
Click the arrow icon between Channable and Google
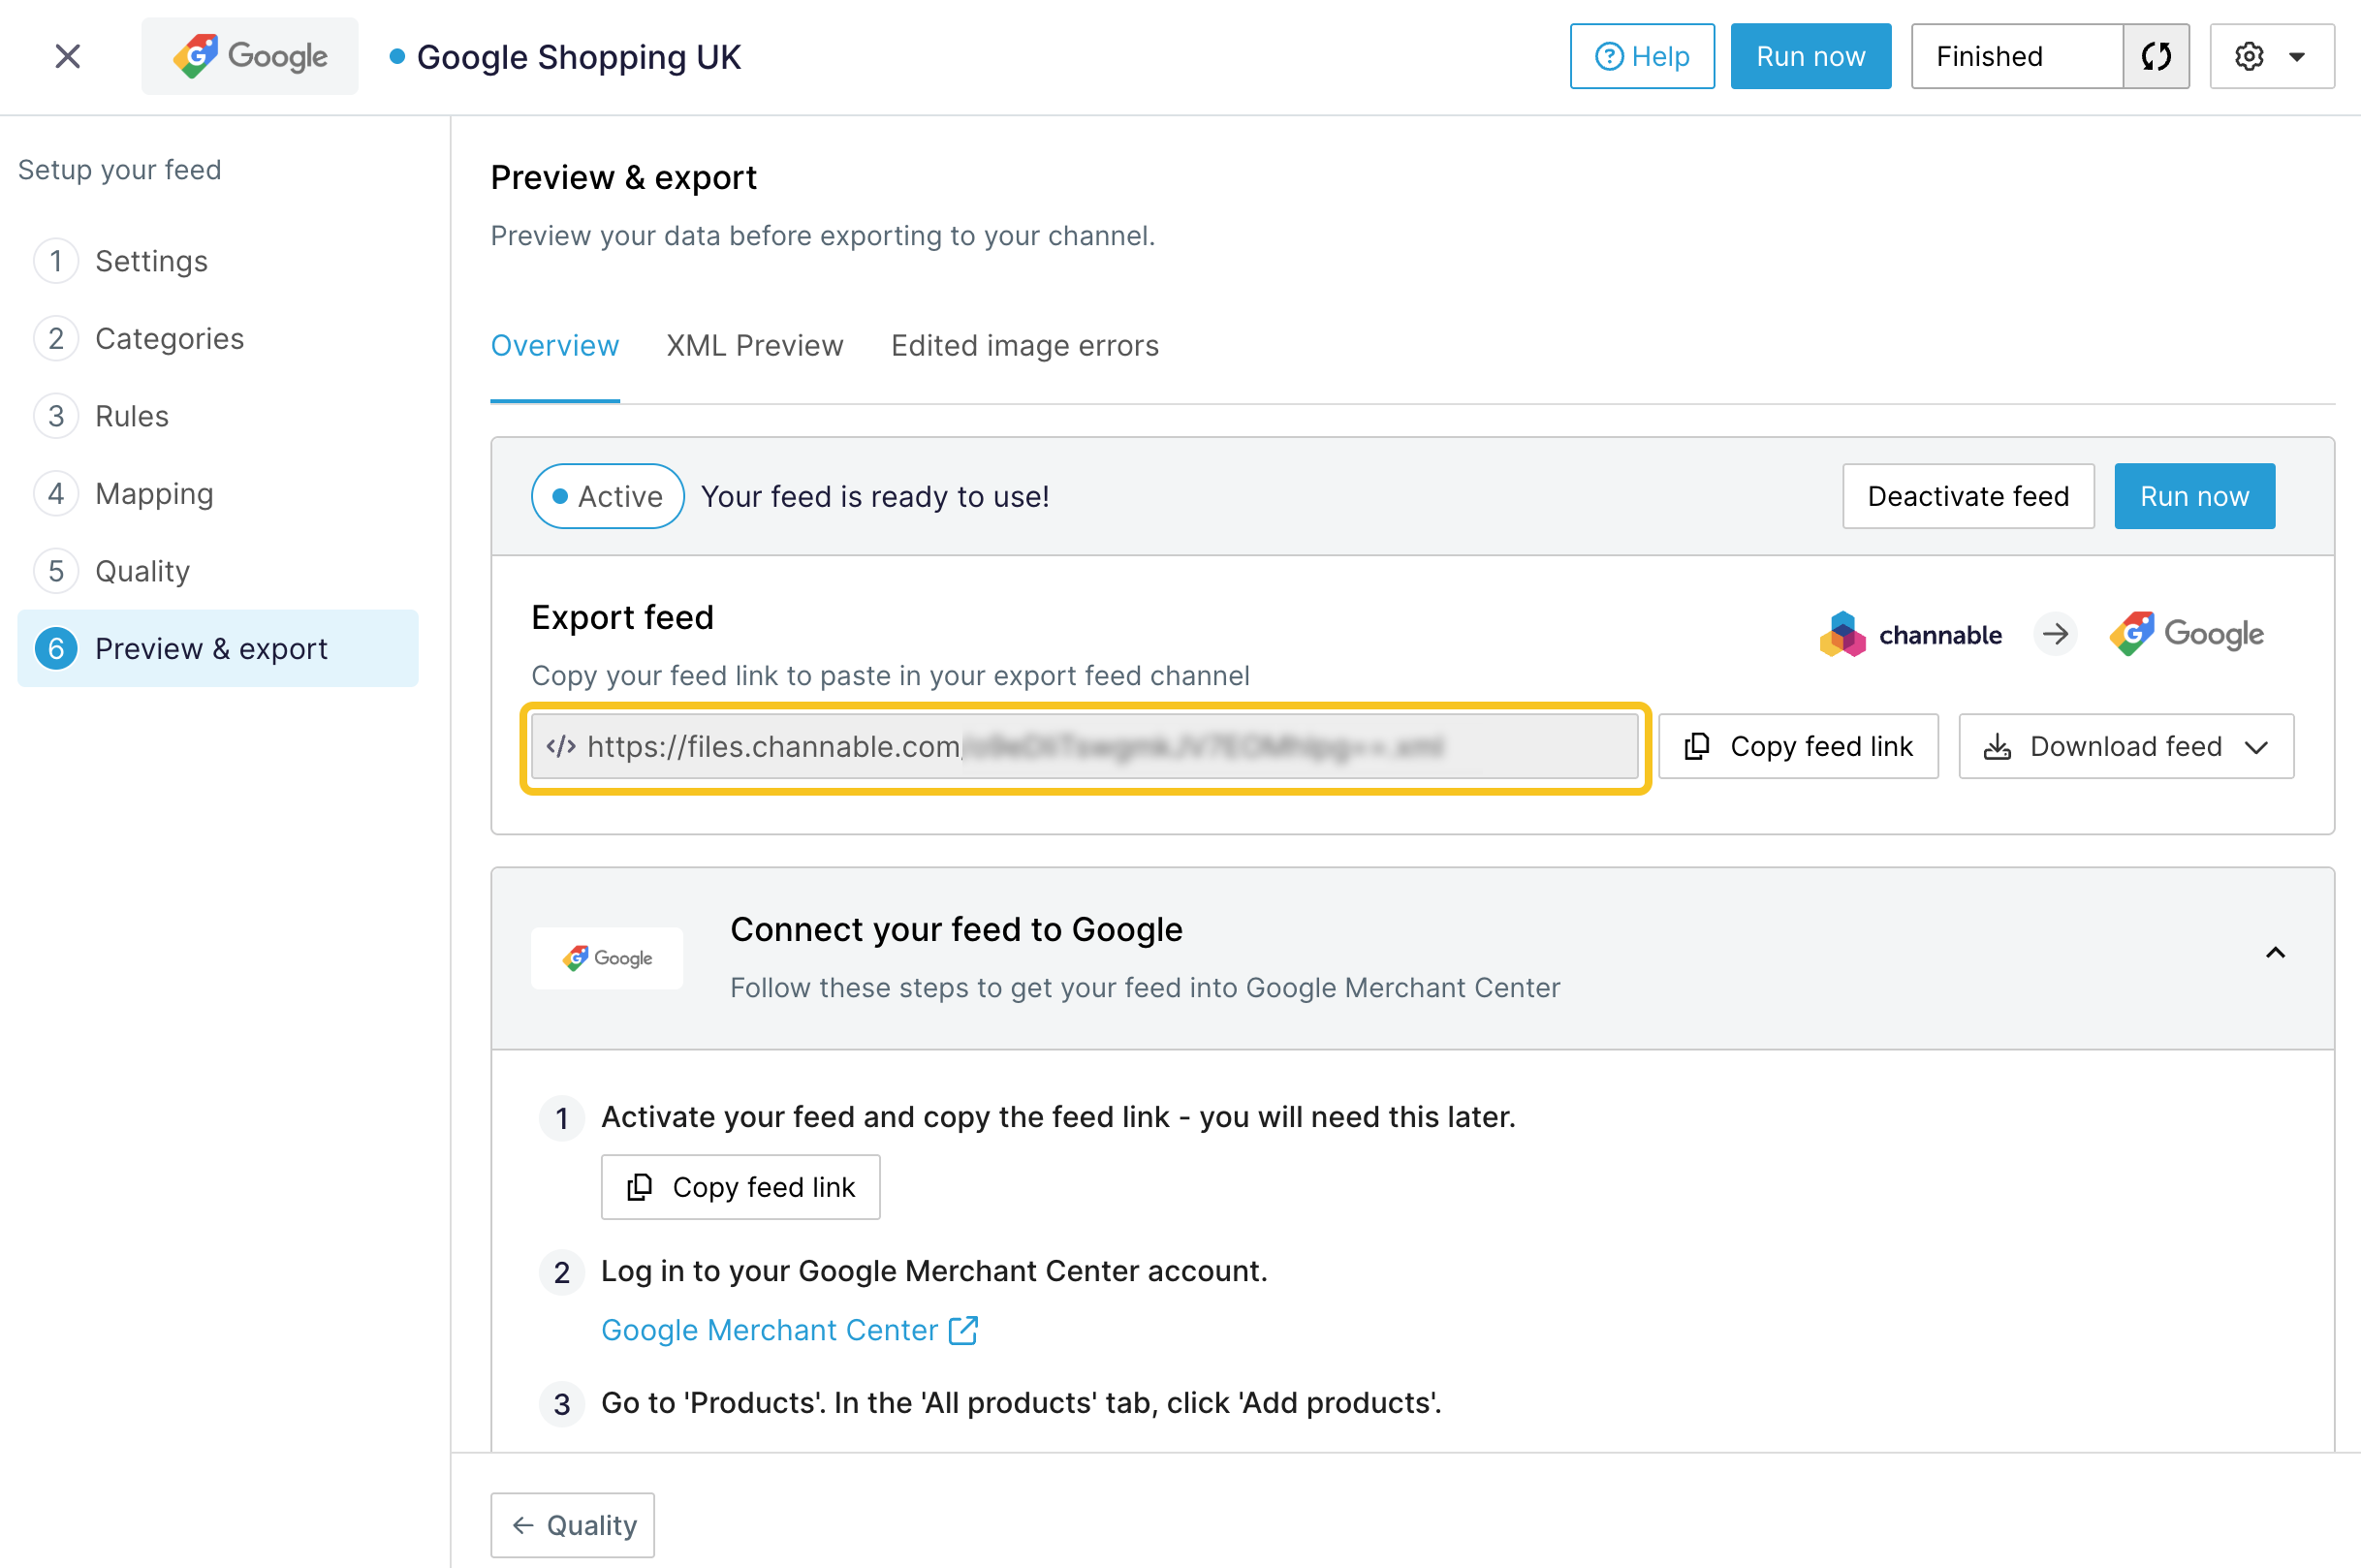point(2055,634)
